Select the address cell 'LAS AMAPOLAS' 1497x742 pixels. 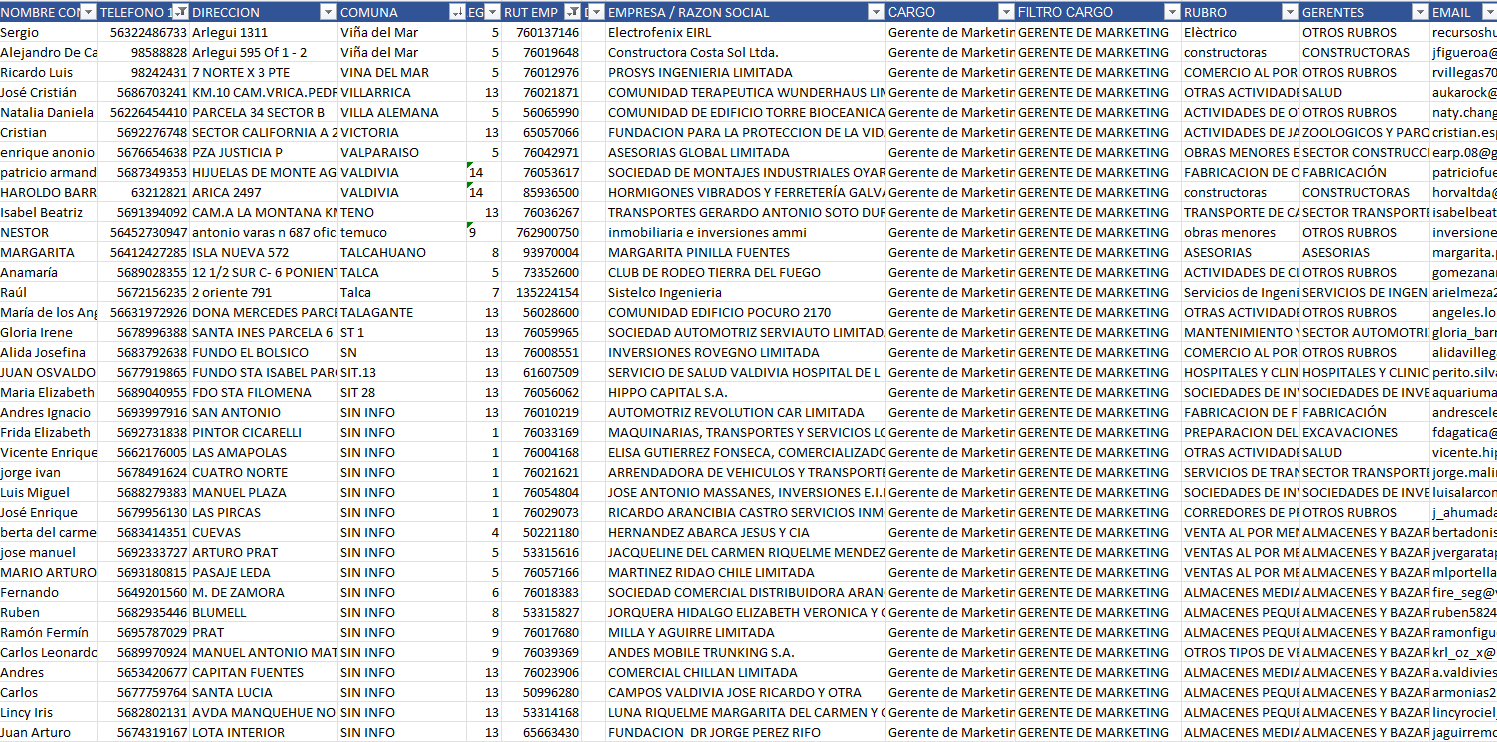[264, 452]
